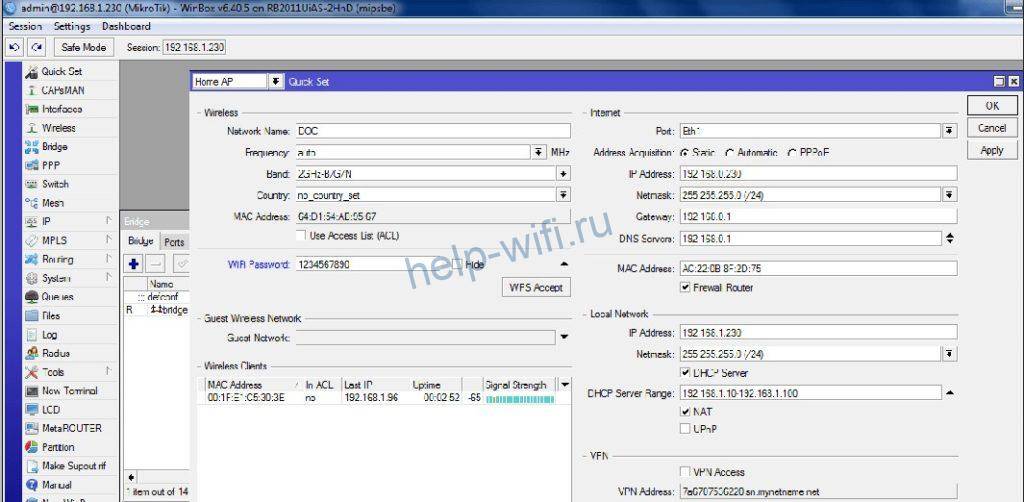The width and height of the screenshot is (1024, 502).
Task: Open the Queues sidebar item
Action: pos(57,297)
